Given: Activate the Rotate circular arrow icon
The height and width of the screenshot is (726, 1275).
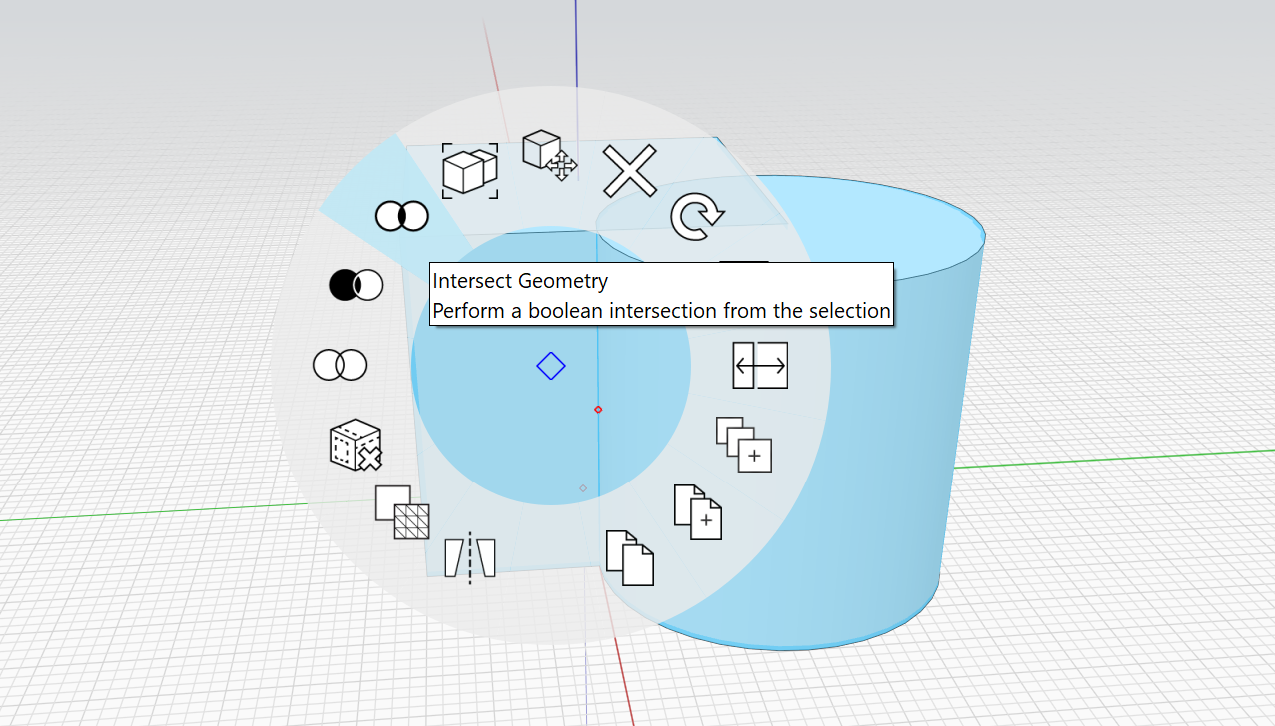Looking at the screenshot, I should click(x=696, y=218).
